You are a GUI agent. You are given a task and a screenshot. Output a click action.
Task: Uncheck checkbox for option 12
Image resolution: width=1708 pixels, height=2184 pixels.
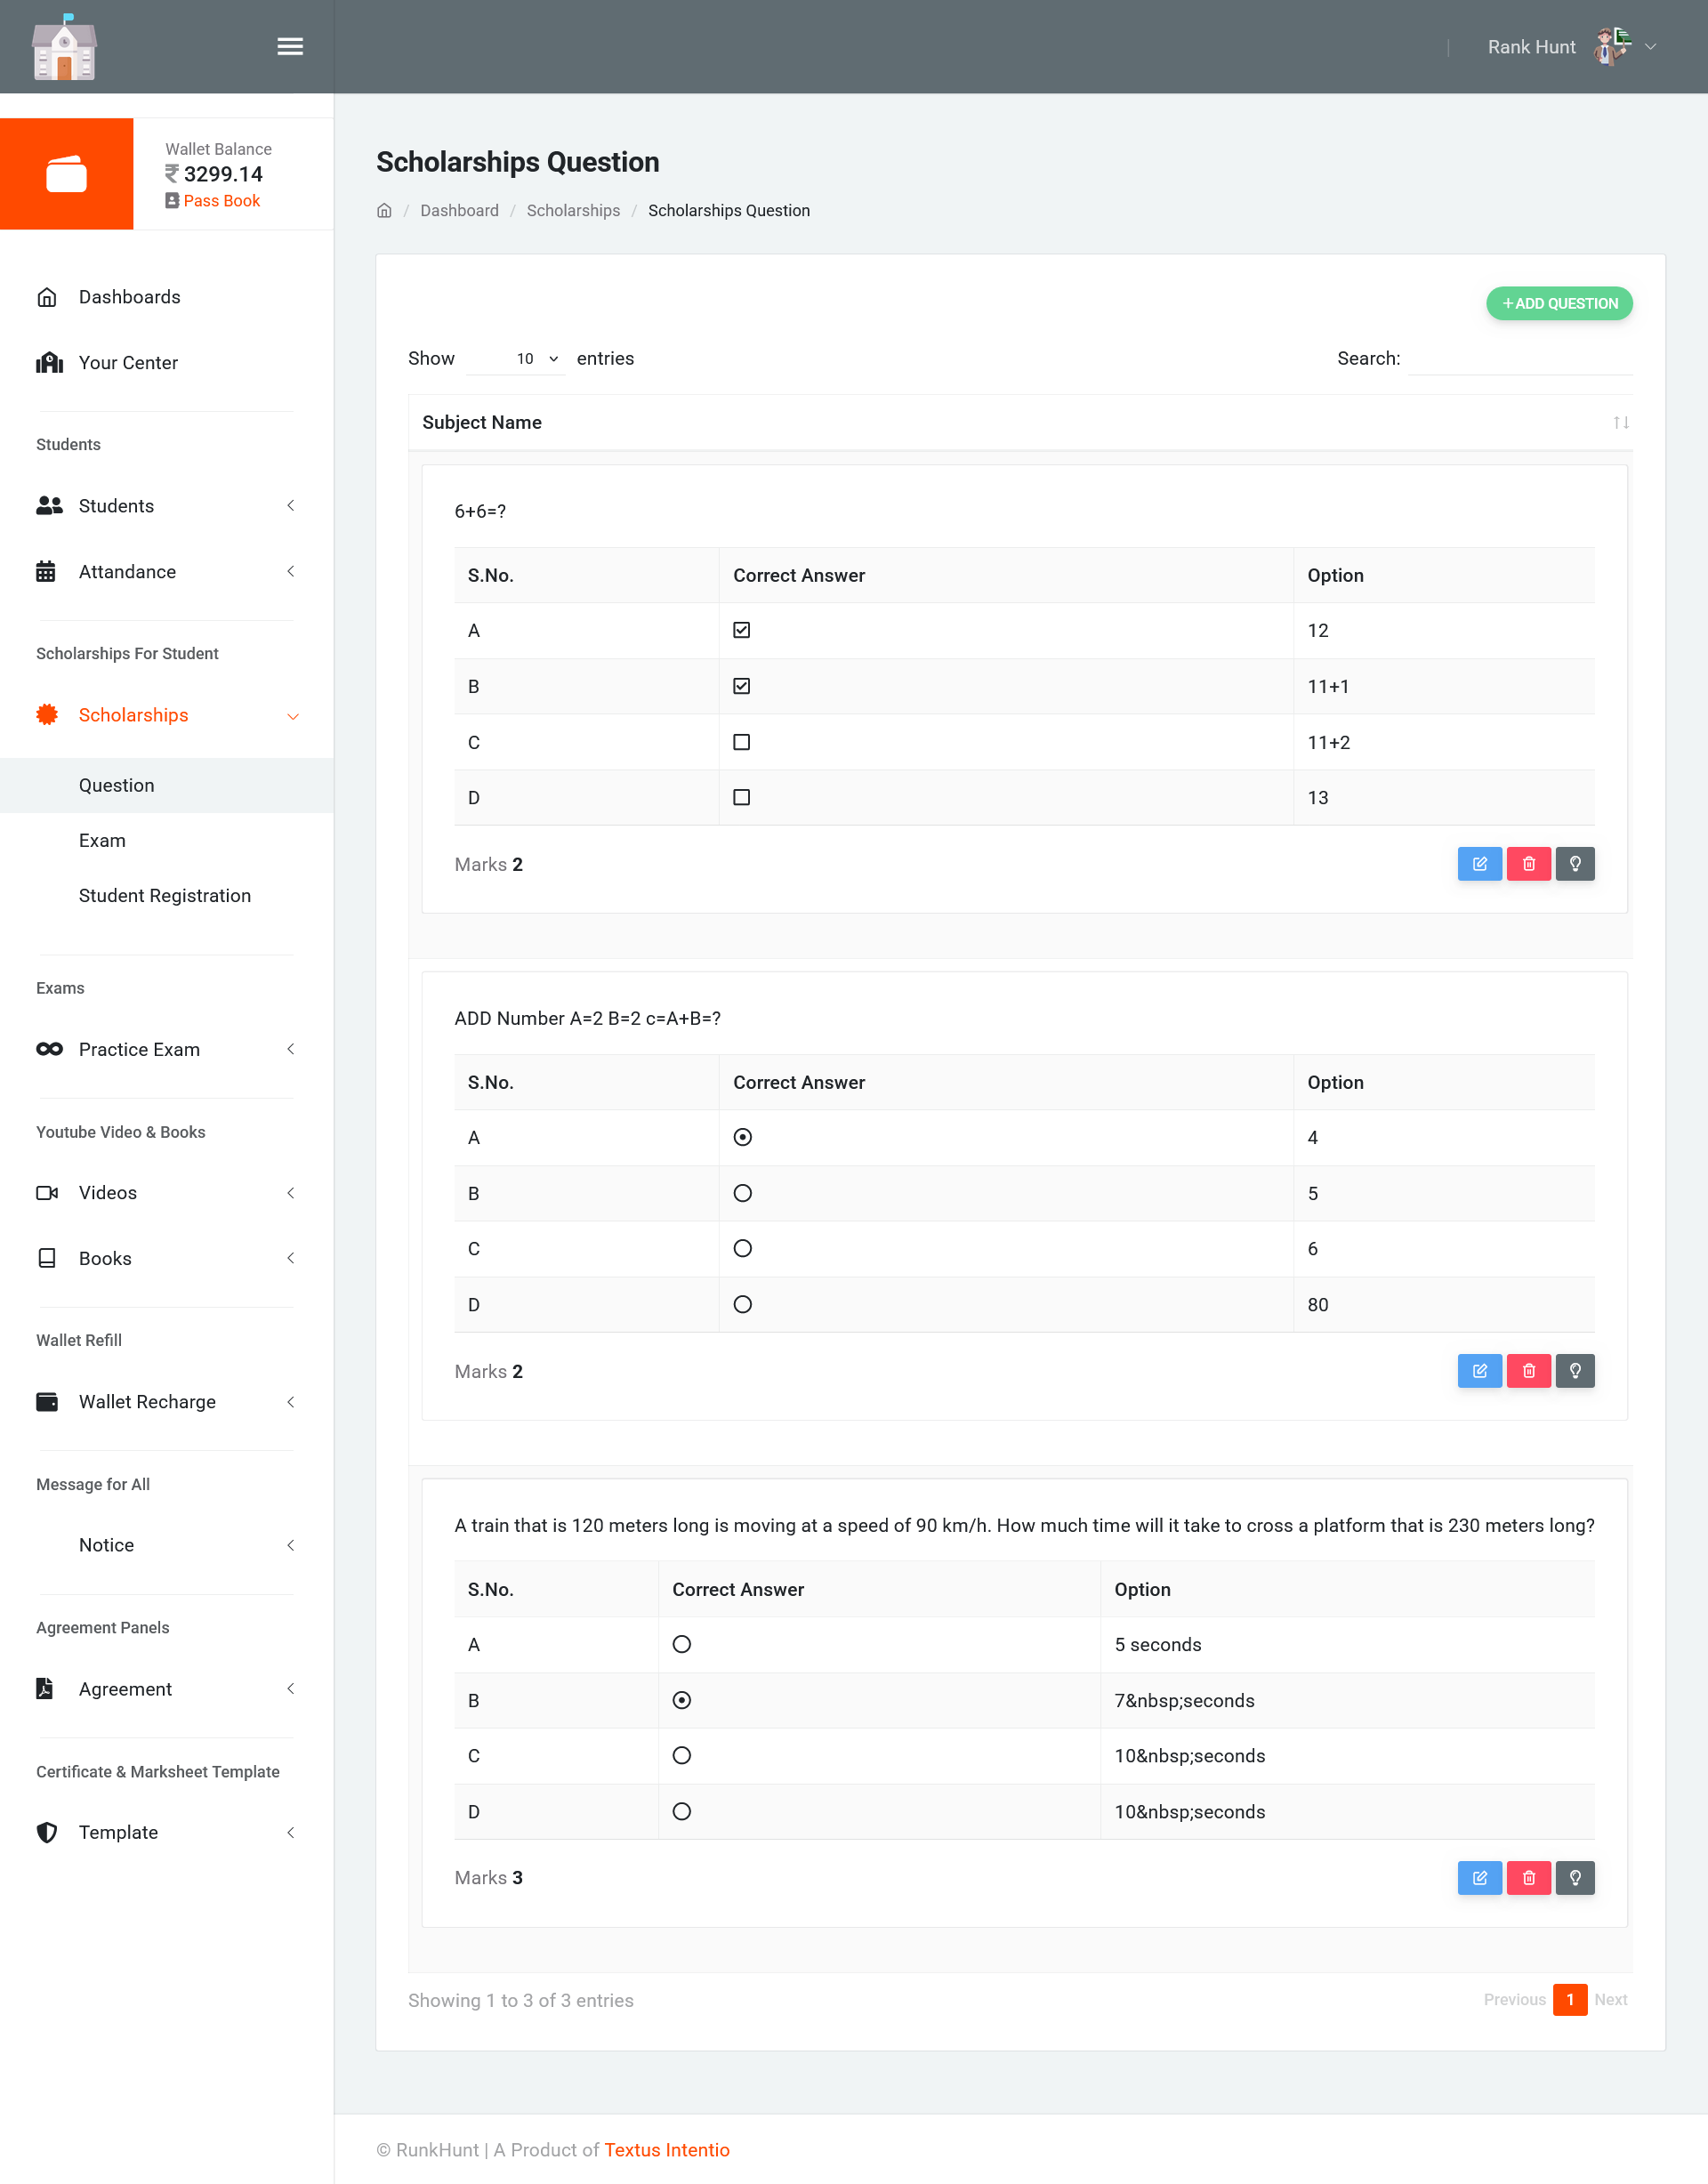[741, 630]
